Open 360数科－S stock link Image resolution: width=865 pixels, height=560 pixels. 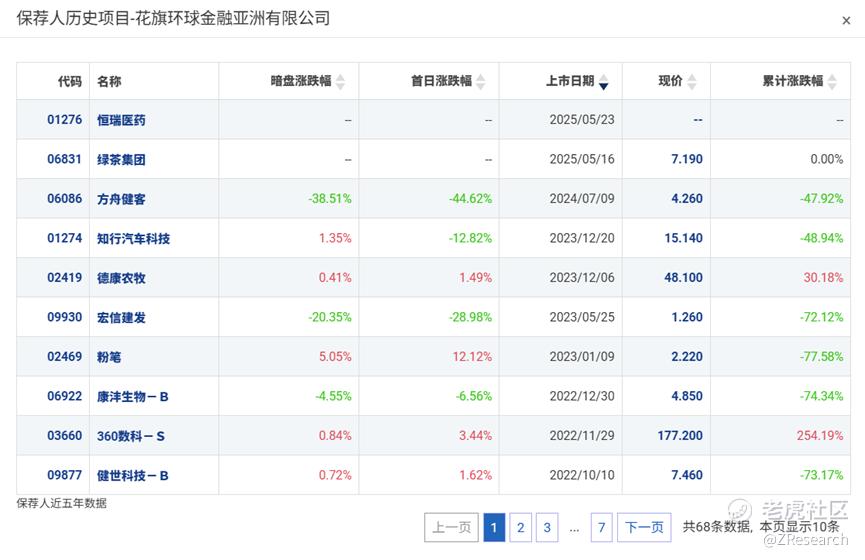[131, 436]
